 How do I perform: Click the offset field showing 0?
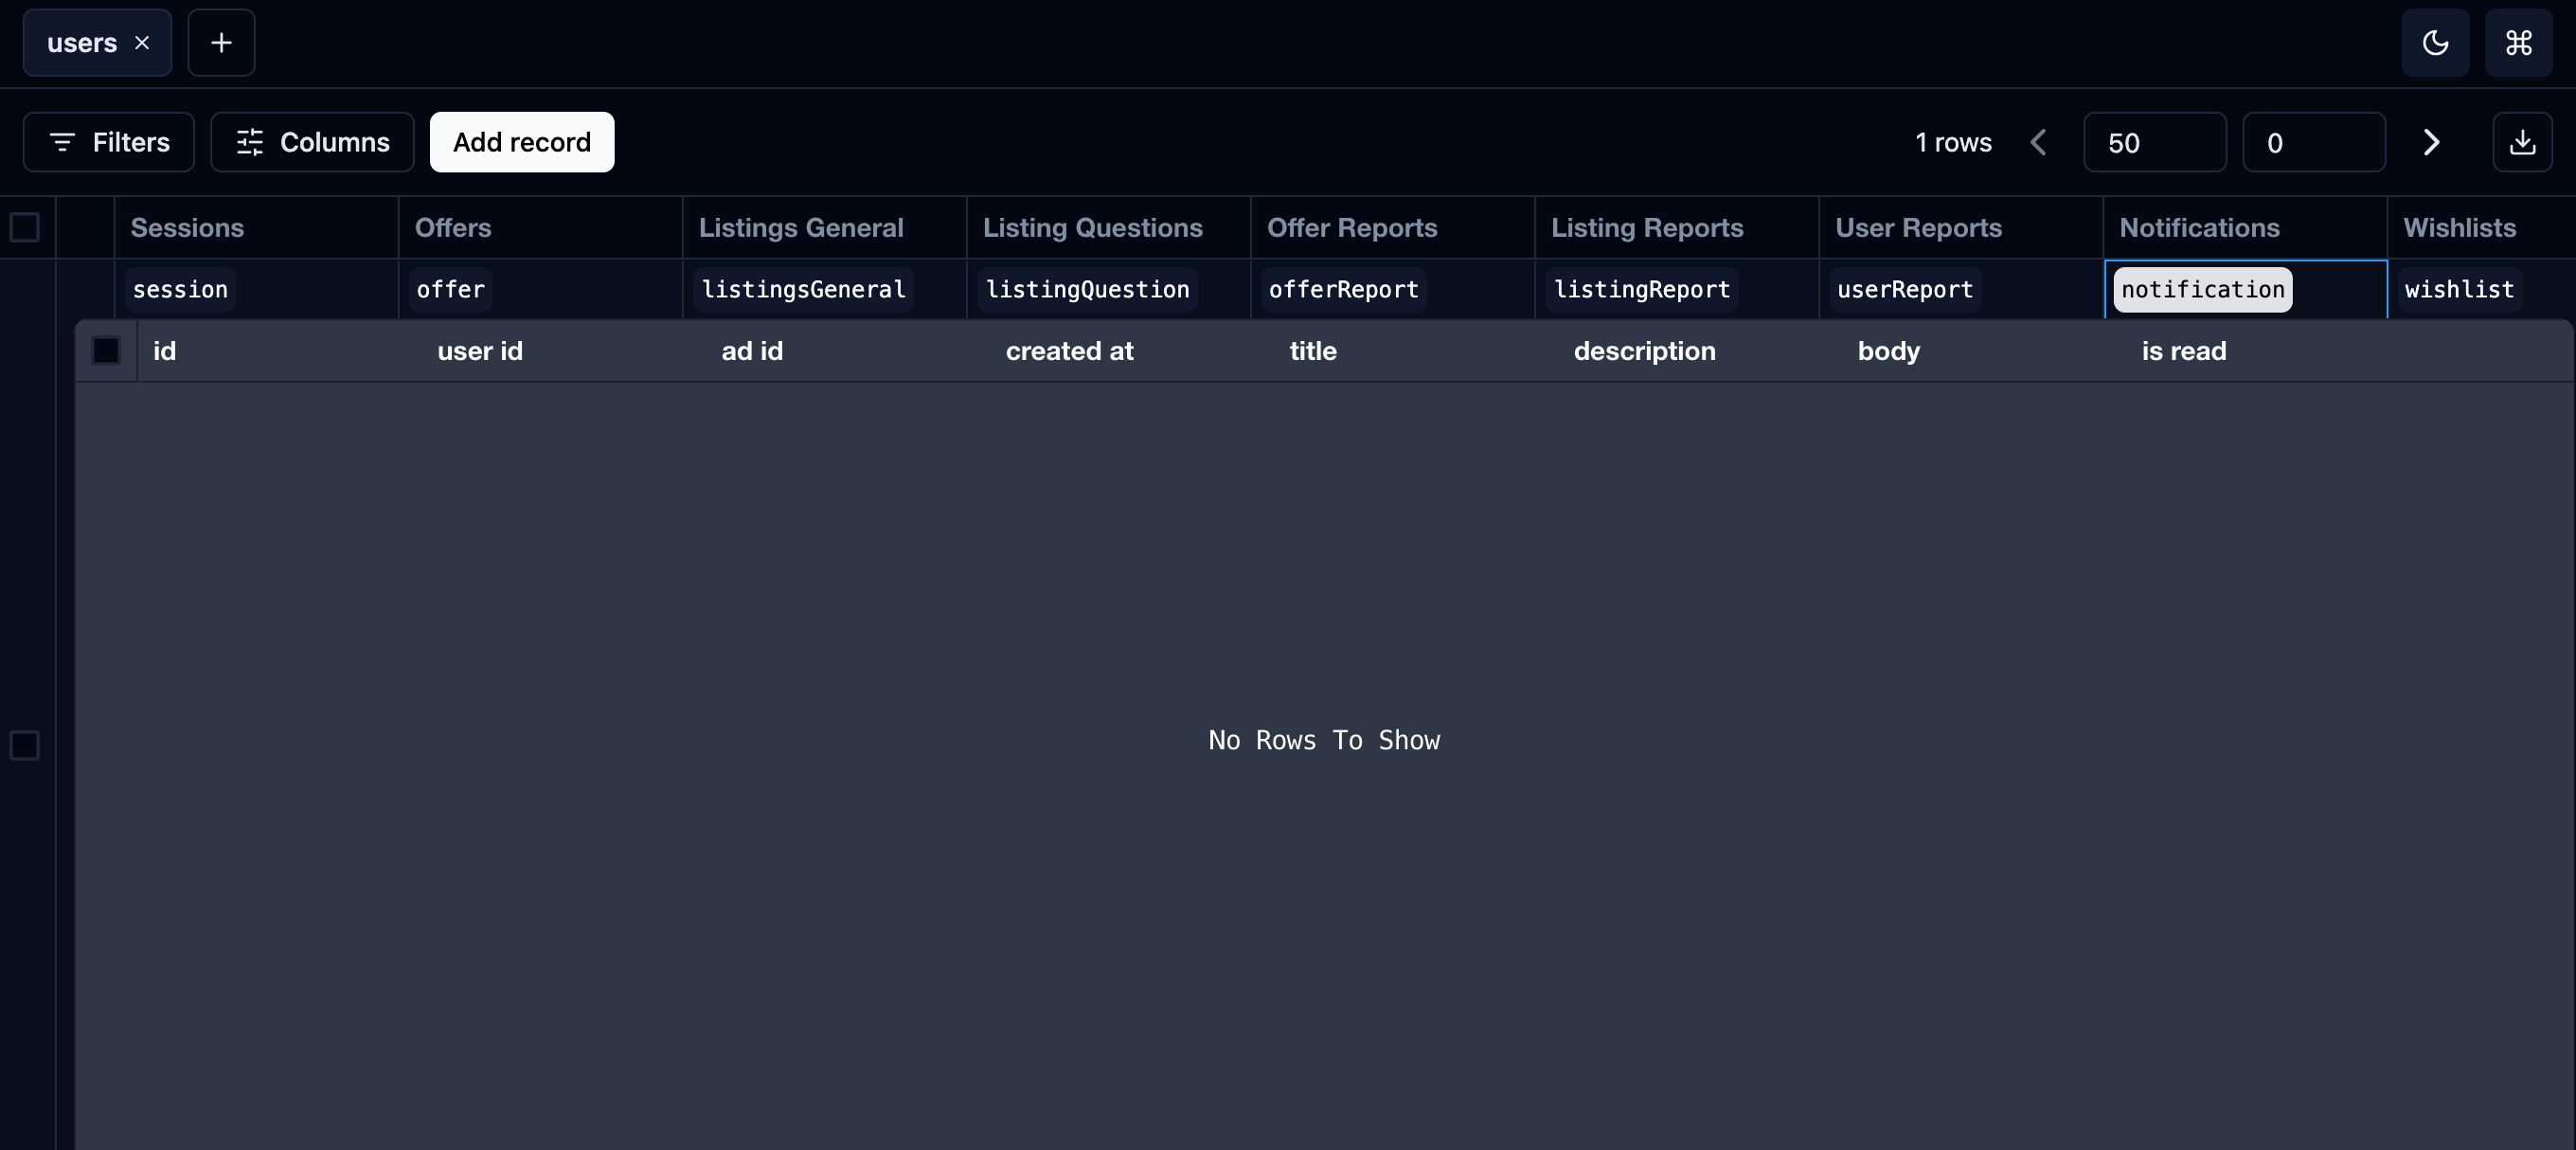pos(2313,142)
